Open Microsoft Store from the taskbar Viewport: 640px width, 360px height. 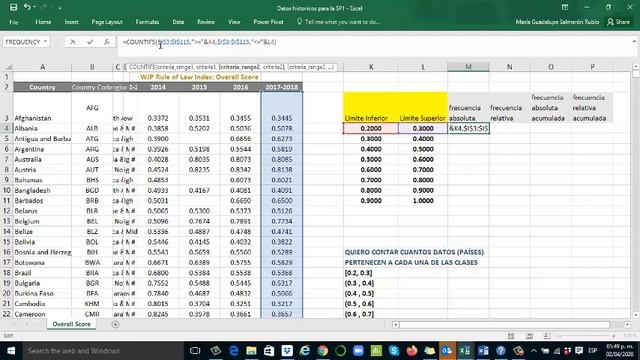269,351
